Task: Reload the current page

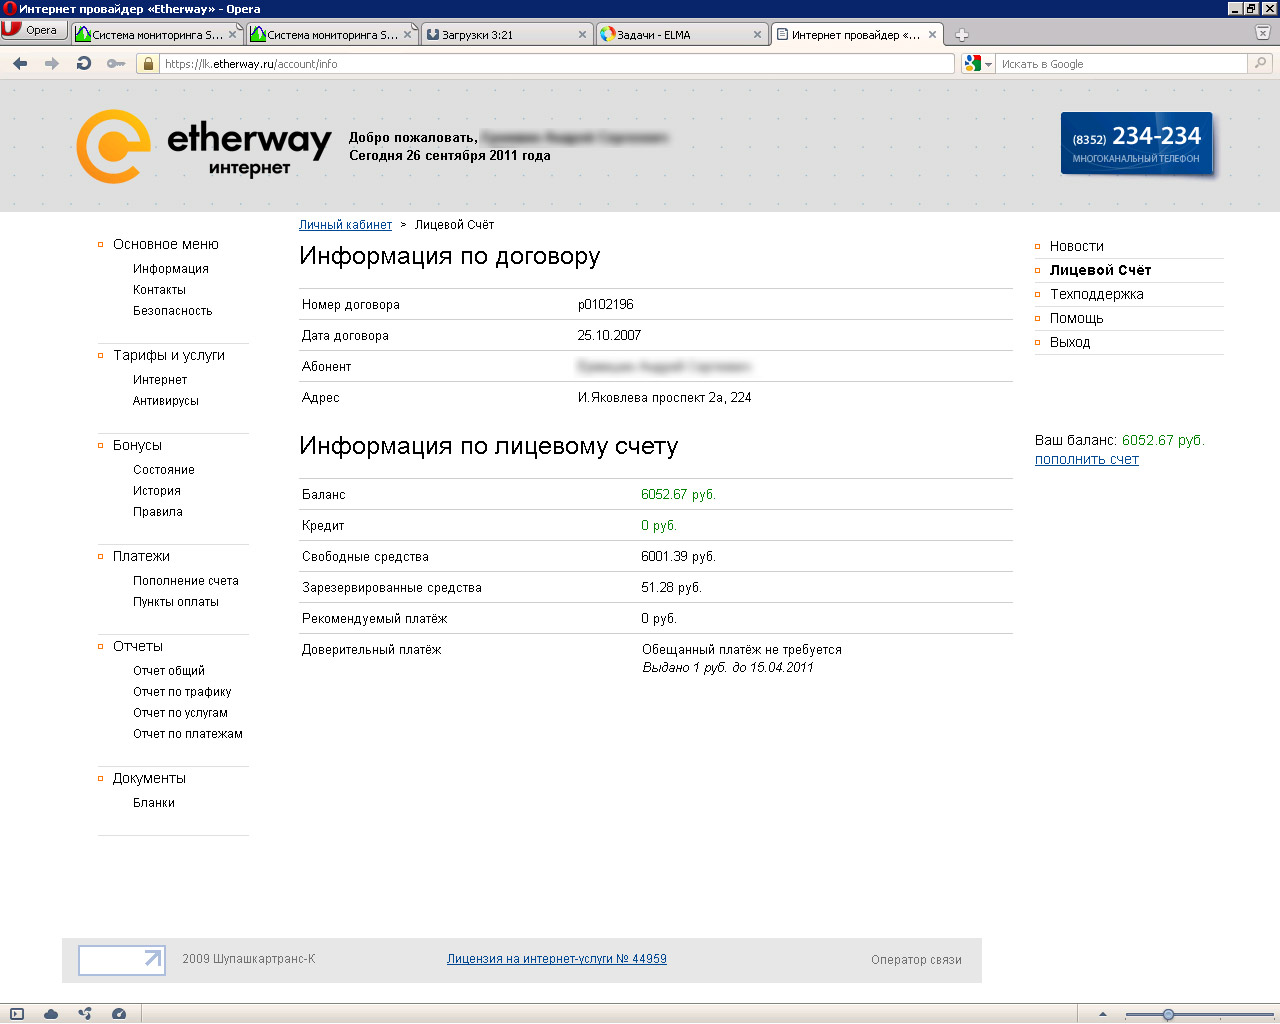Action: click(x=84, y=64)
